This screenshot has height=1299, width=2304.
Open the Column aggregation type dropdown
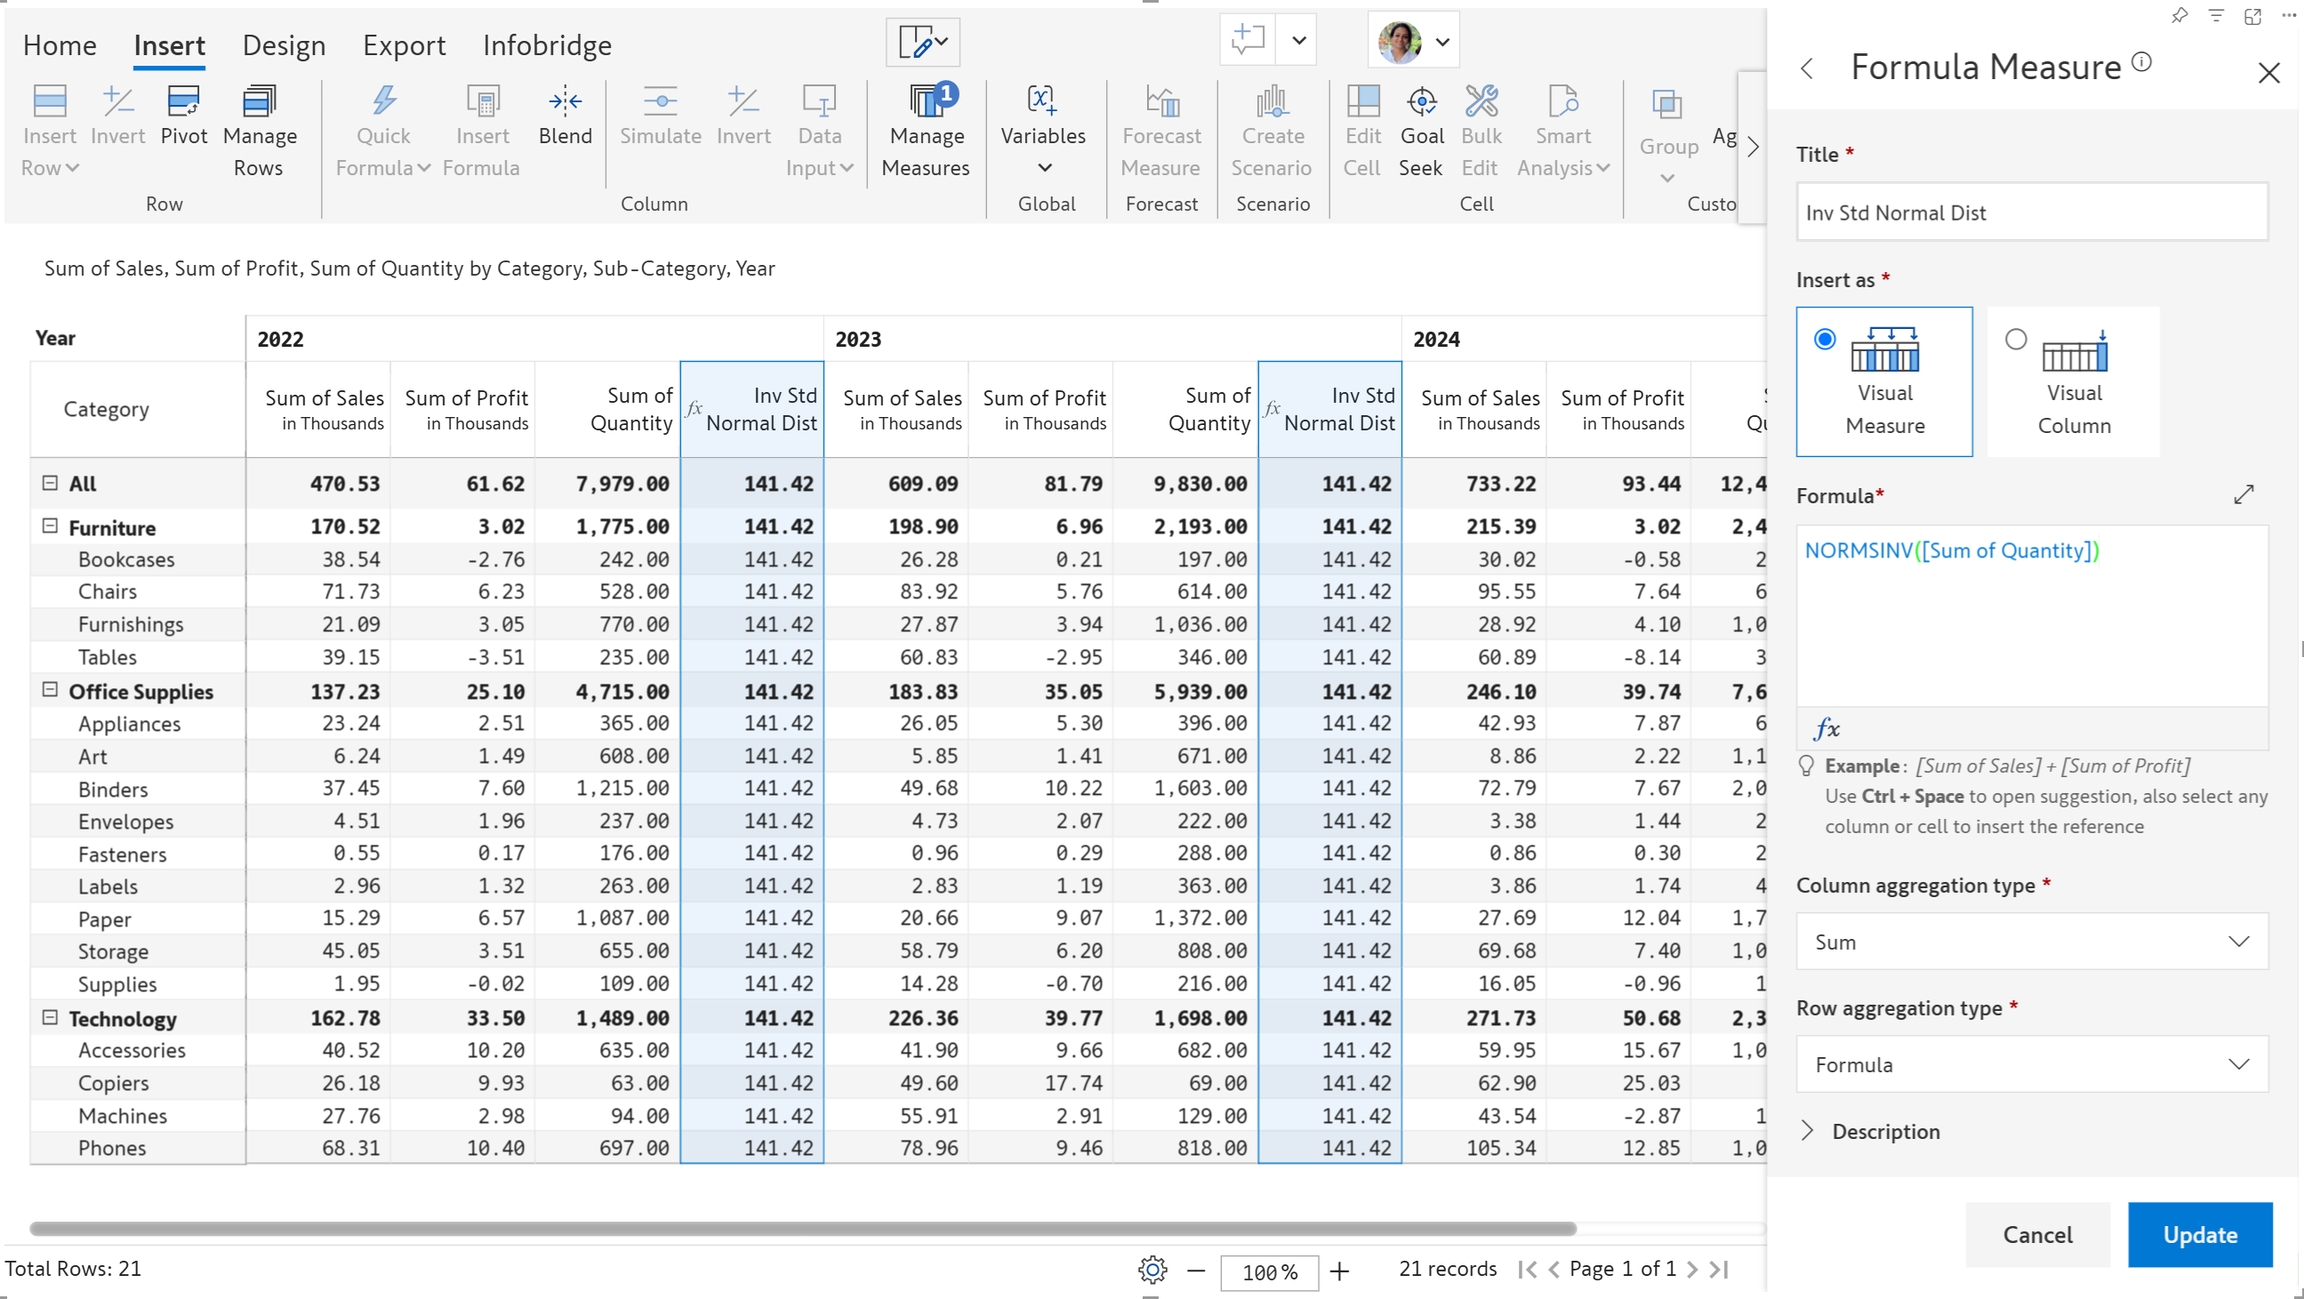2032,942
